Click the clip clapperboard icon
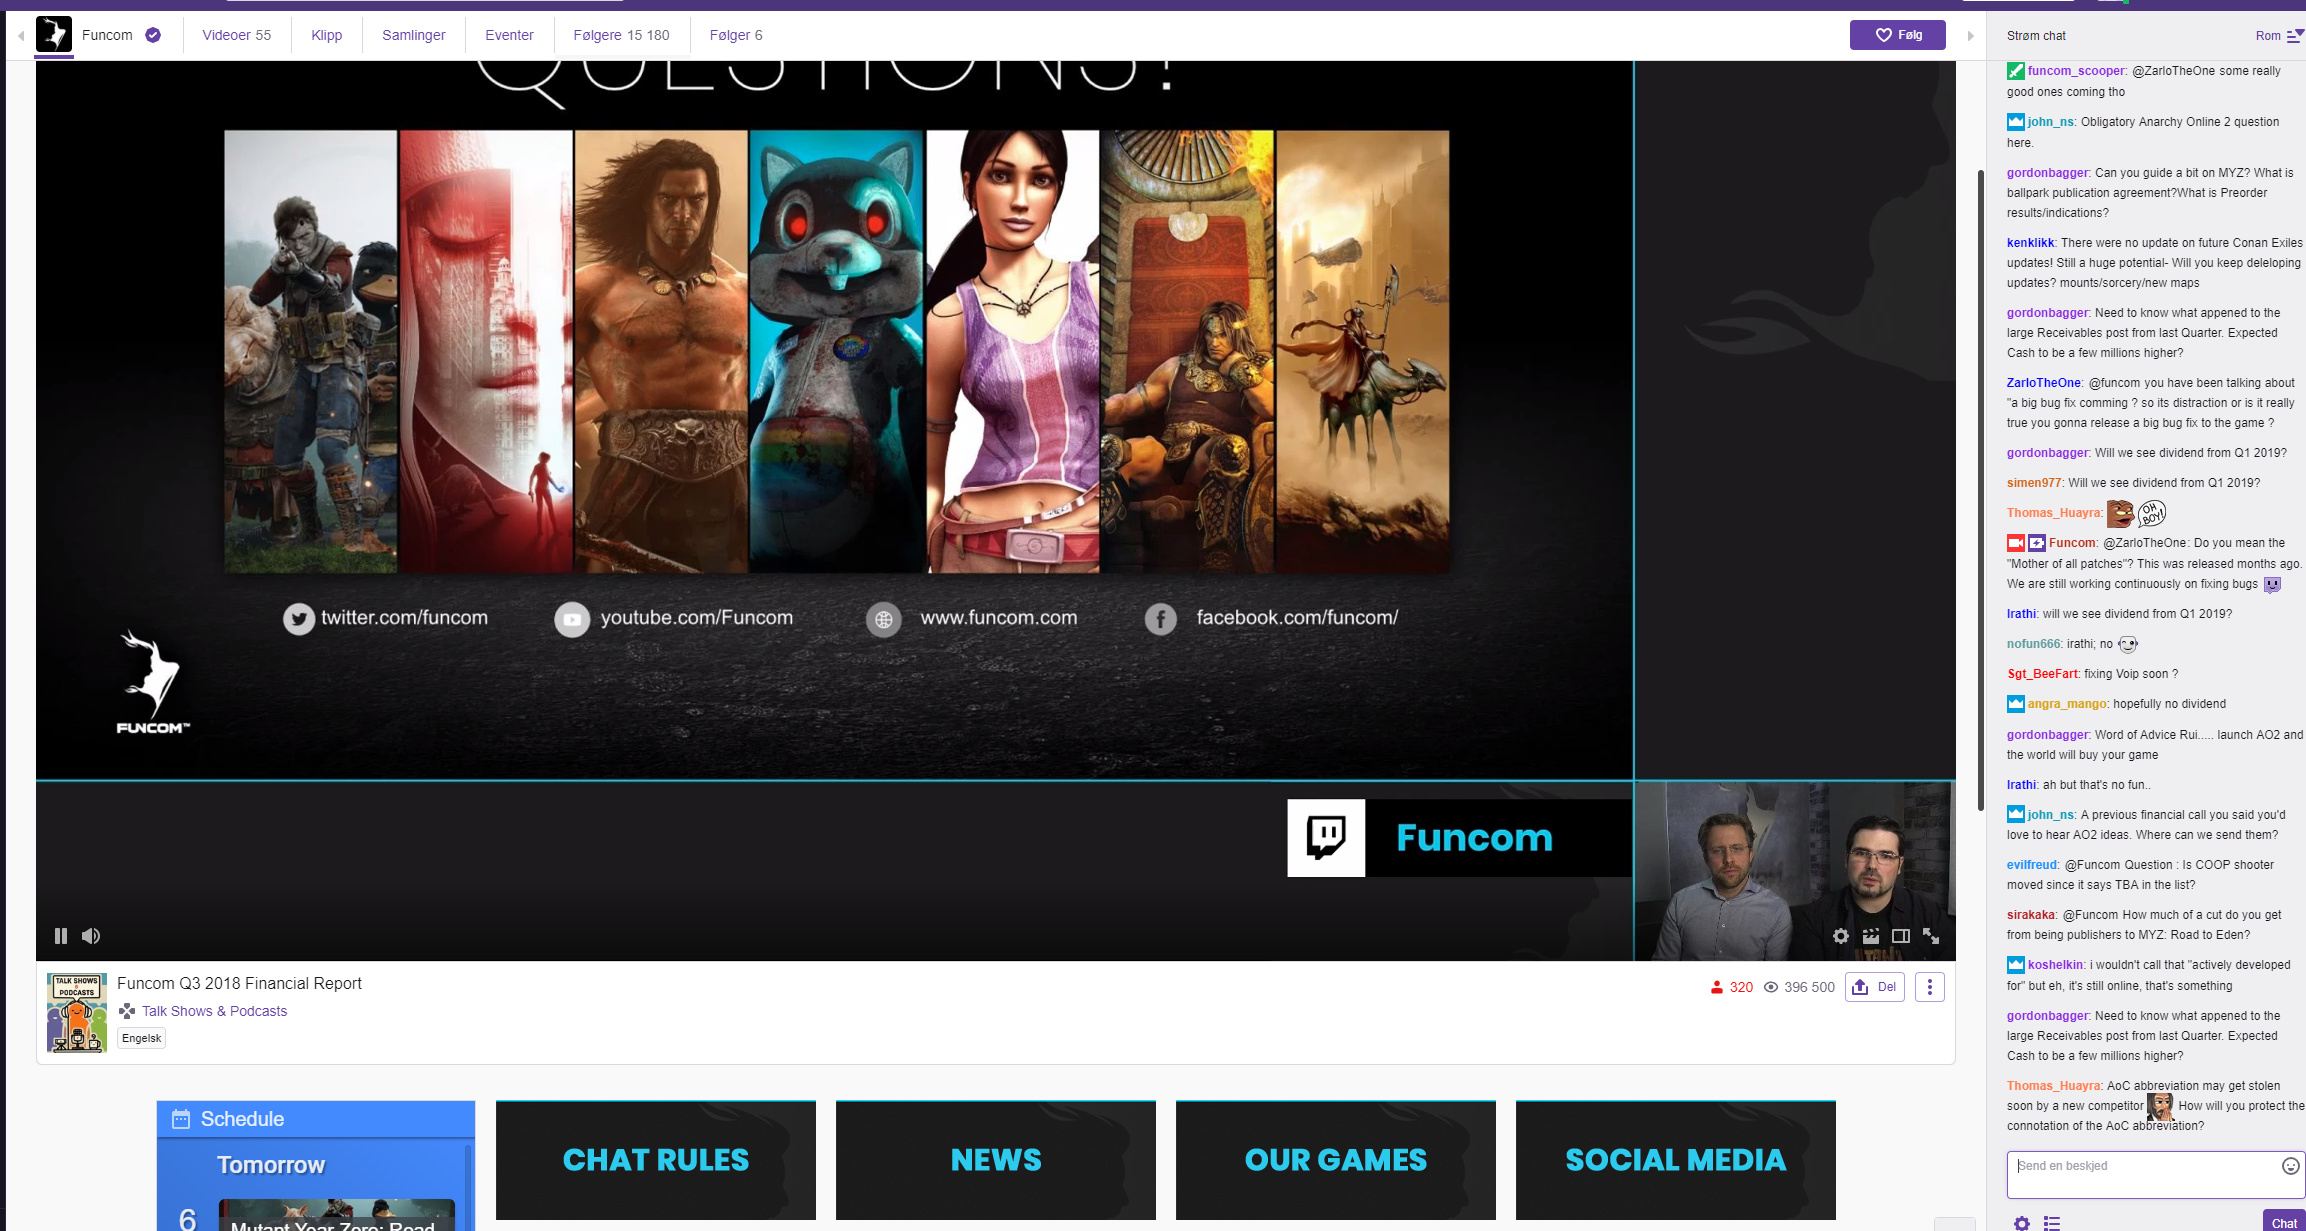Screen dimensions: 2306x1231 [x=1871, y=936]
